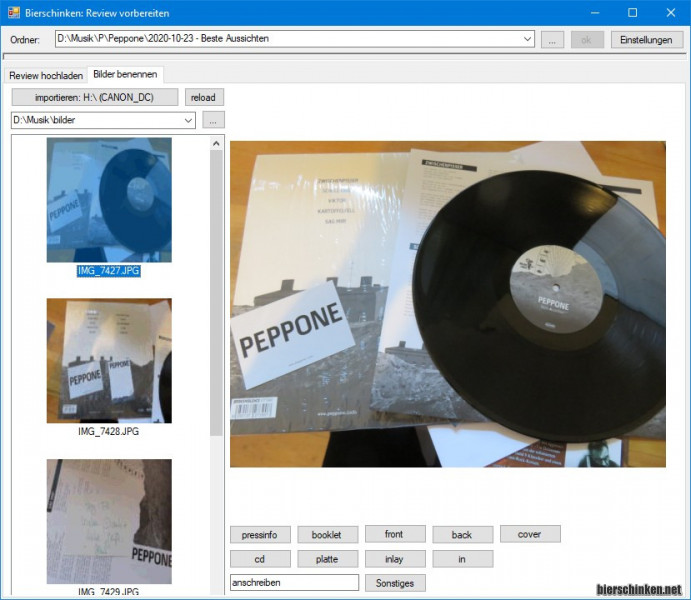Select IMG_7428.JPG thumbnail
The width and height of the screenshot is (691, 600).
coord(108,360)
